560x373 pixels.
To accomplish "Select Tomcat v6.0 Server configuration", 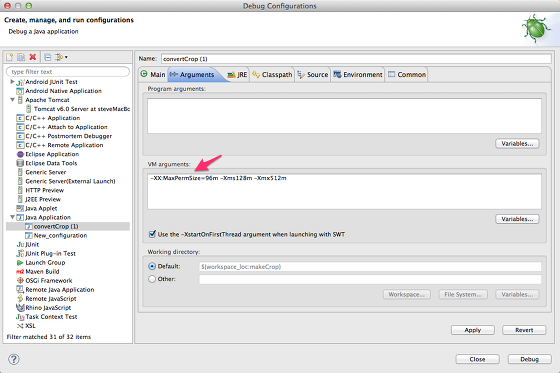I will click(x=82, y=109).
